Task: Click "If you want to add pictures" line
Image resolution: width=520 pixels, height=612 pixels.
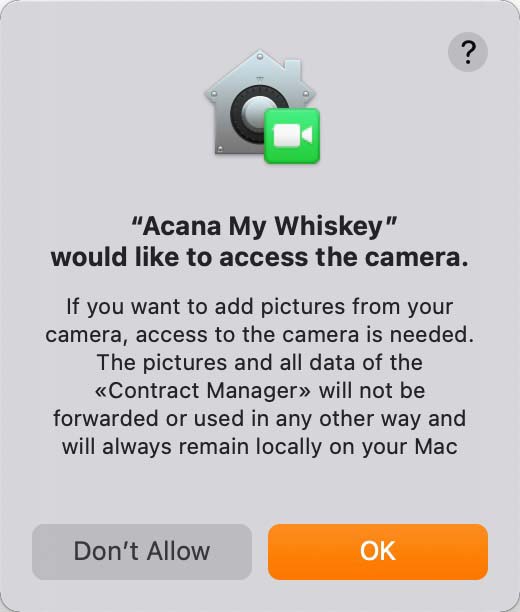Action: (259, 306)
